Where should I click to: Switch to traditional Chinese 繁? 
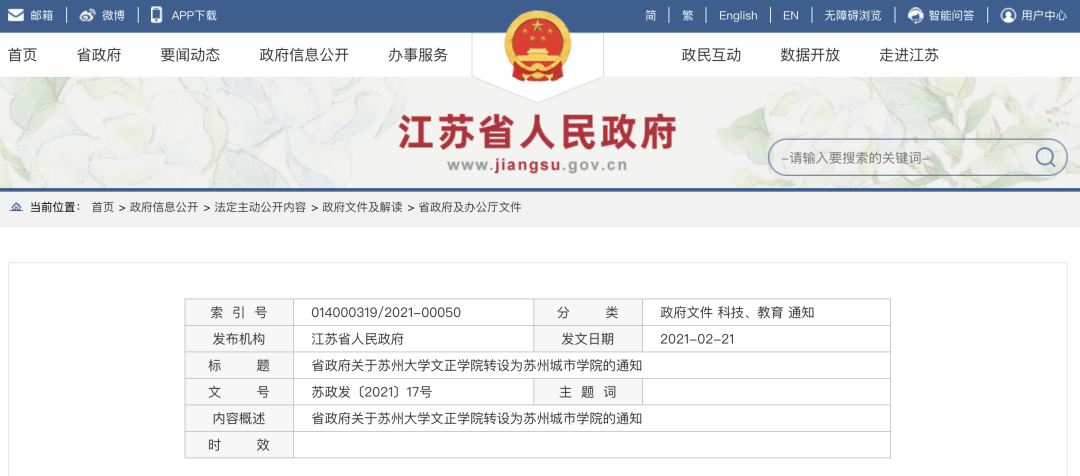tap(687, 15)
